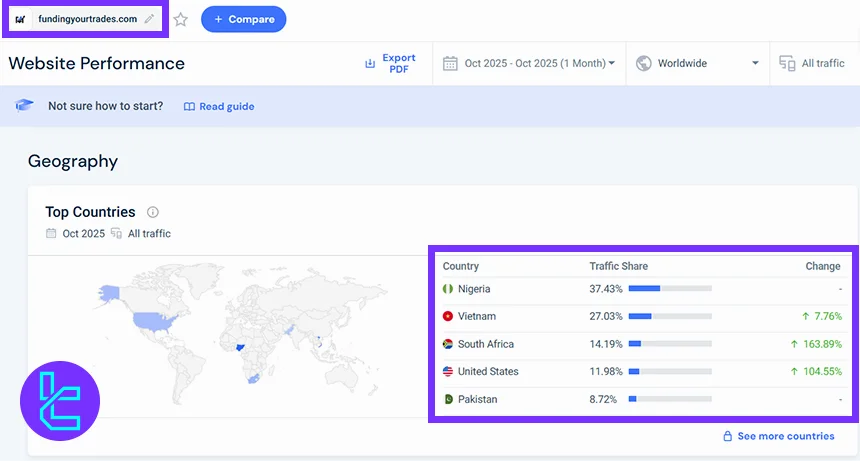Star fundingyourtrades.com as a favorite
860x461 pixels.
[180, 20]
